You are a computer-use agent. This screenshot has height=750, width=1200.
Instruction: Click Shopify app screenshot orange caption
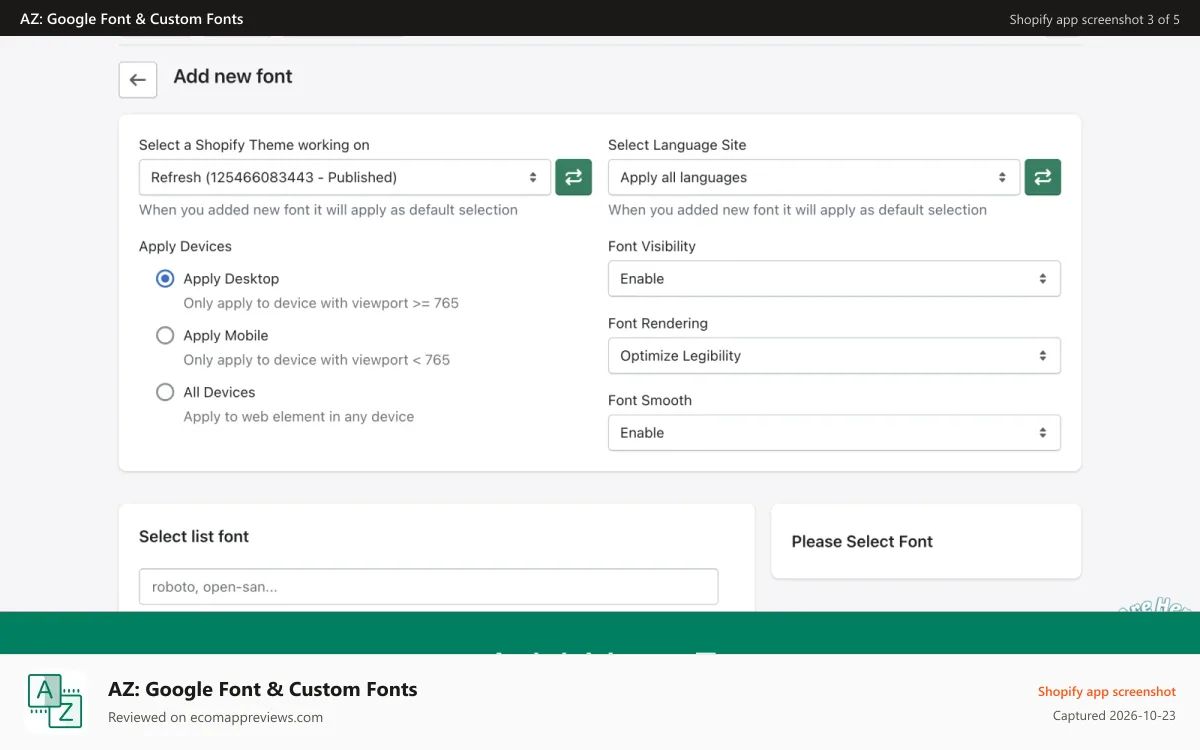[1107, 692]
